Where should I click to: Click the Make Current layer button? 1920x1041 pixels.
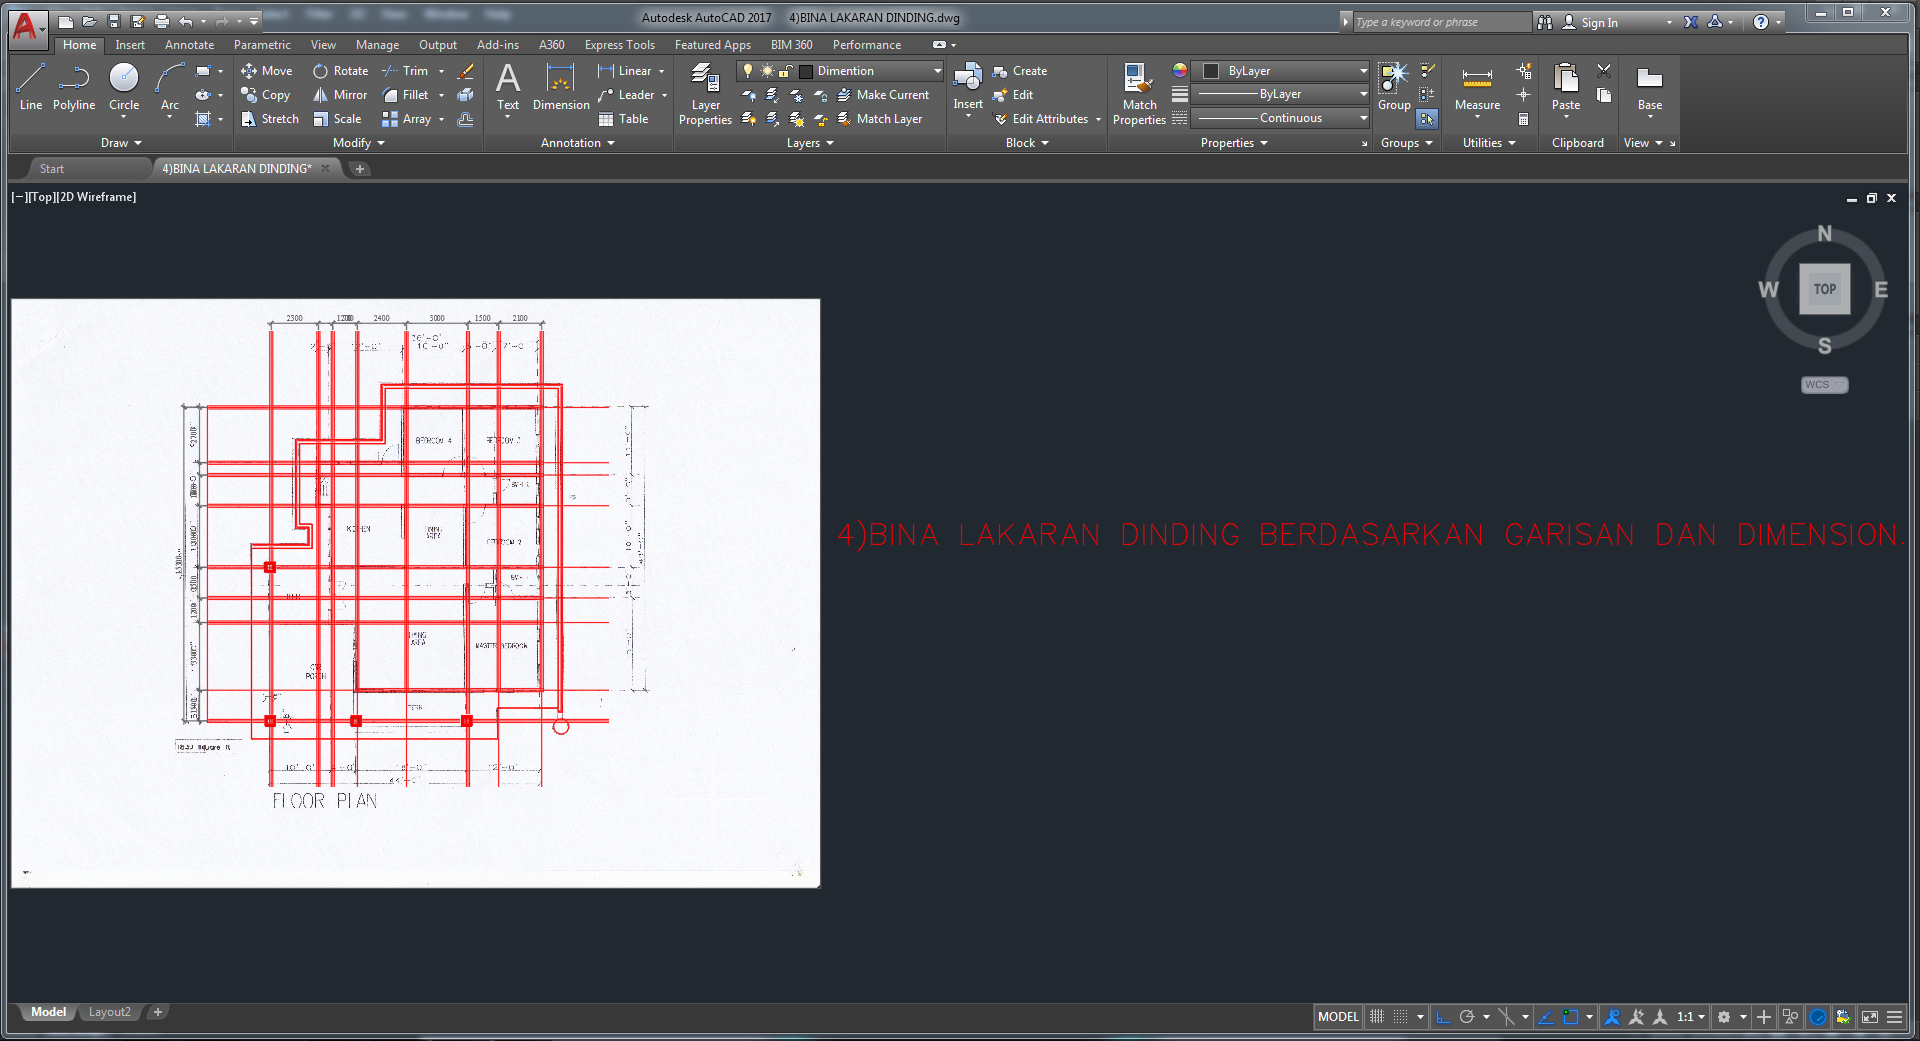coord(883,95)
